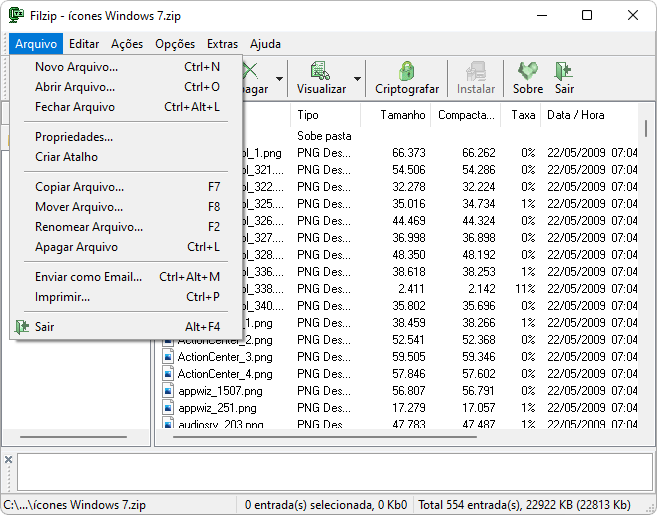The height and width of the screenshot is (515, 657).
Task: Click the 11% compression ratio cell
Action: (x=525, y=289)
